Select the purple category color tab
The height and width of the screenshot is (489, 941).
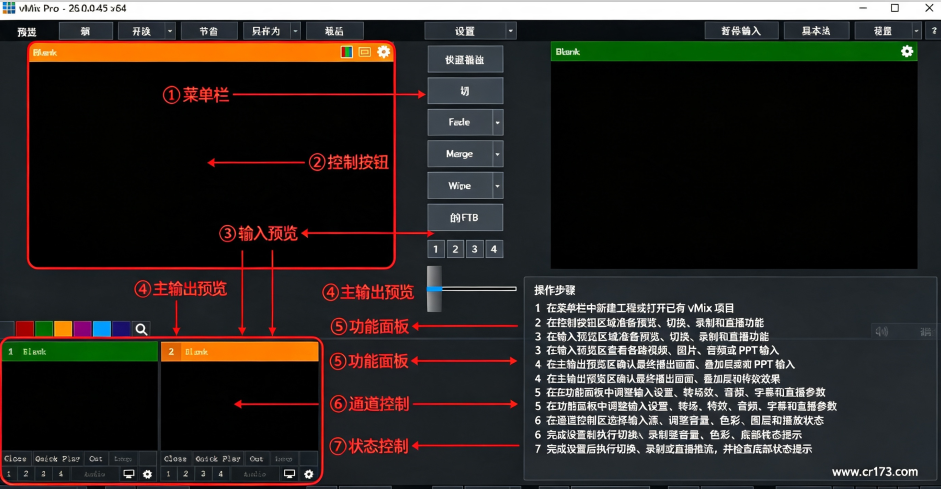pos(82,329)
